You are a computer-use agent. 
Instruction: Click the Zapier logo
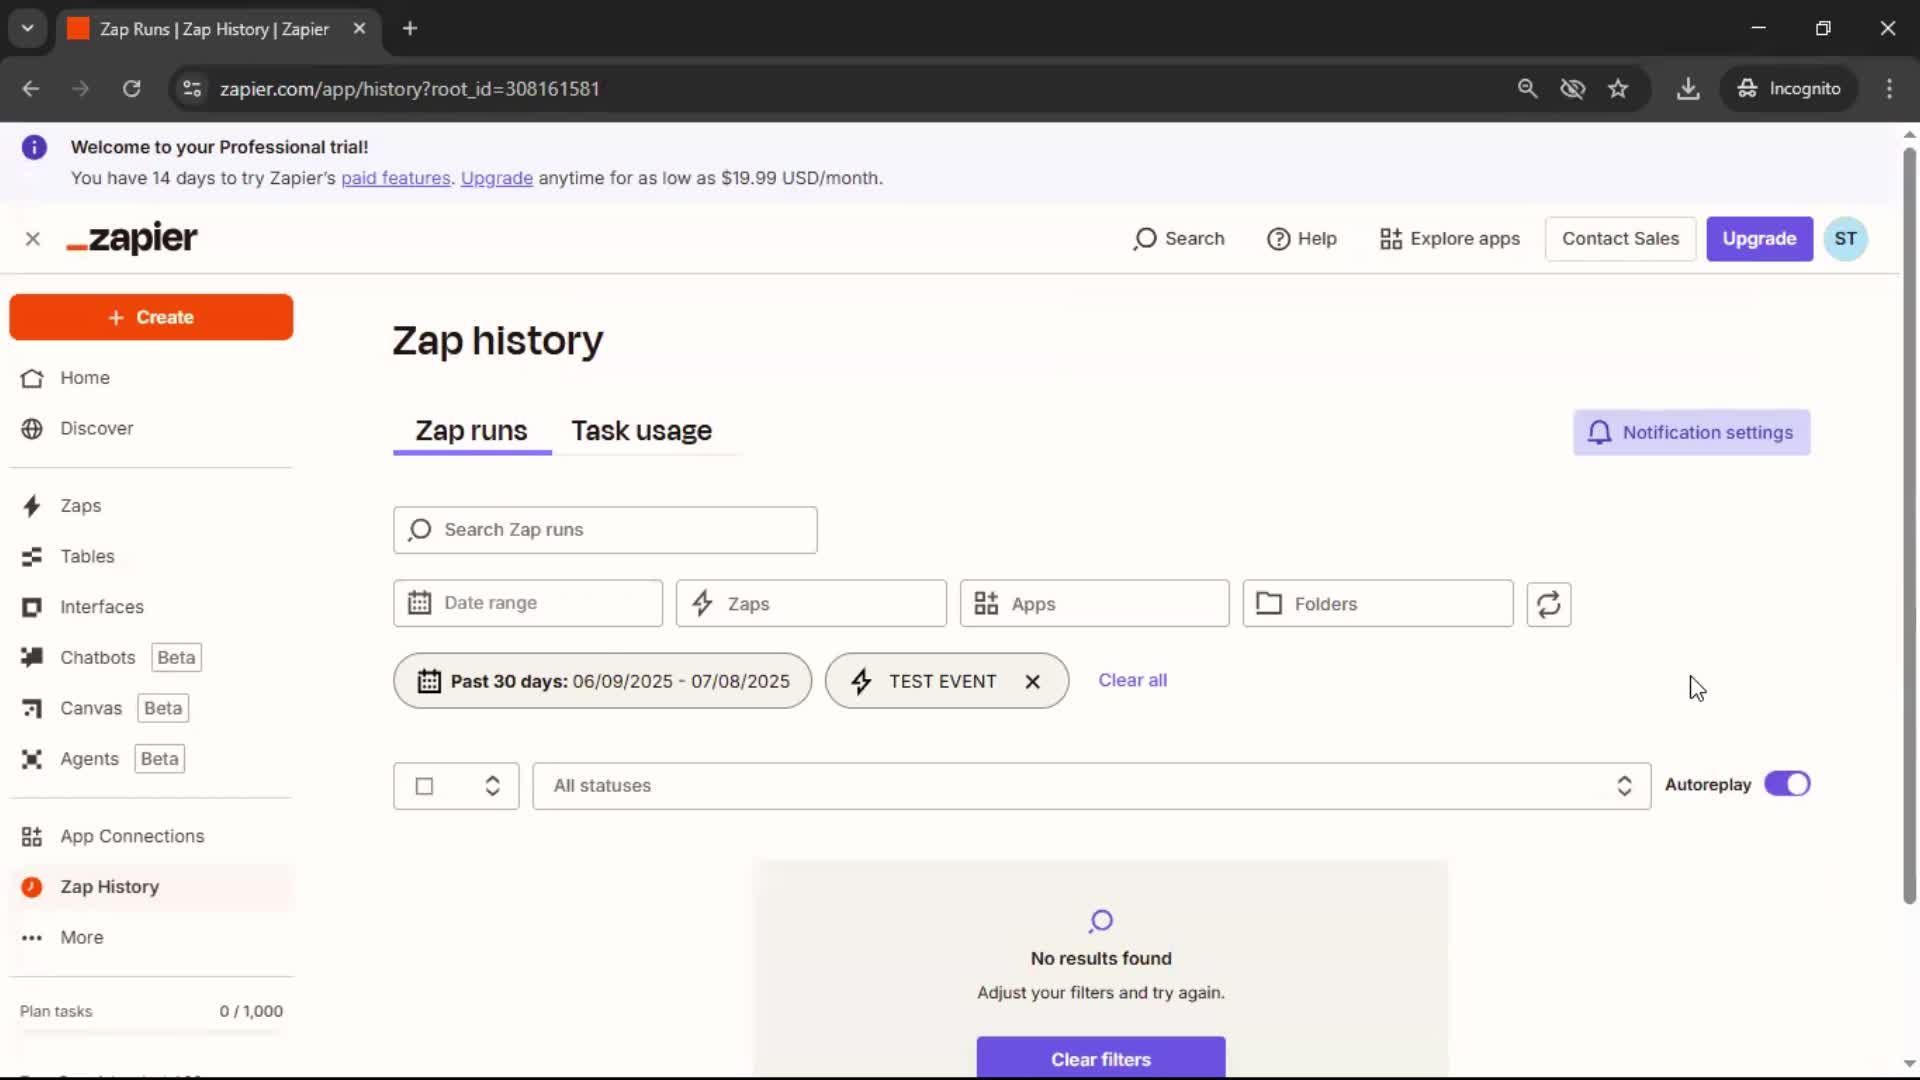tap(132, 239)
